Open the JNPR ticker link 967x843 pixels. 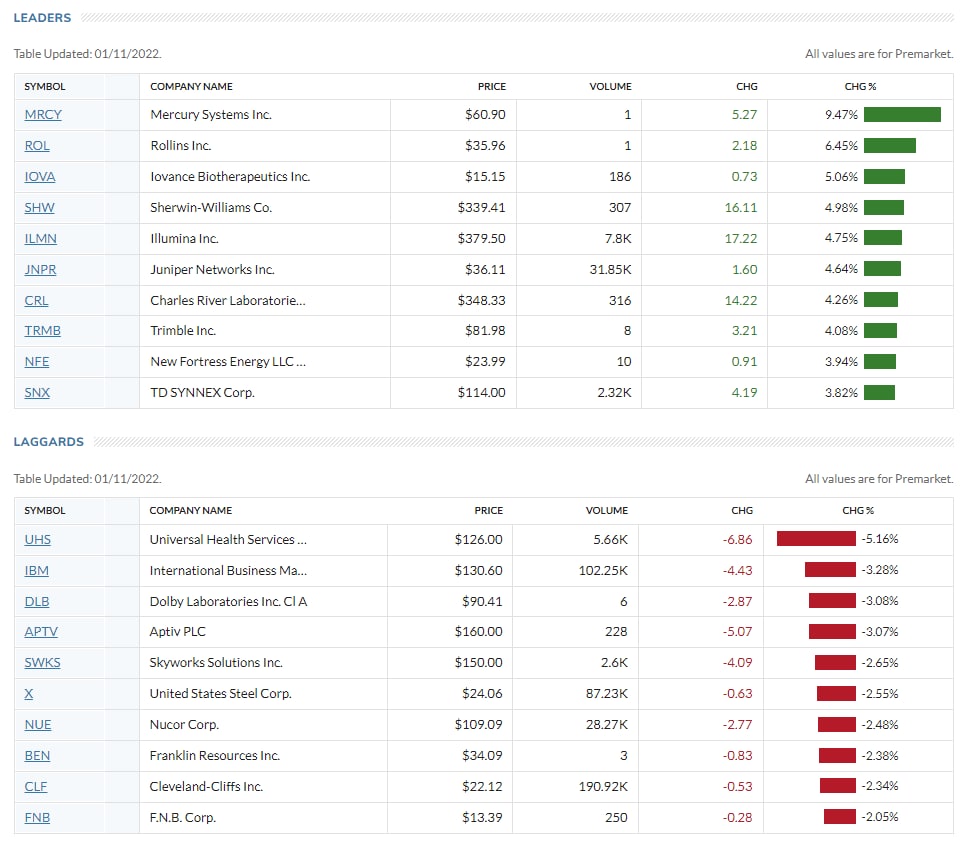[41, 269]
